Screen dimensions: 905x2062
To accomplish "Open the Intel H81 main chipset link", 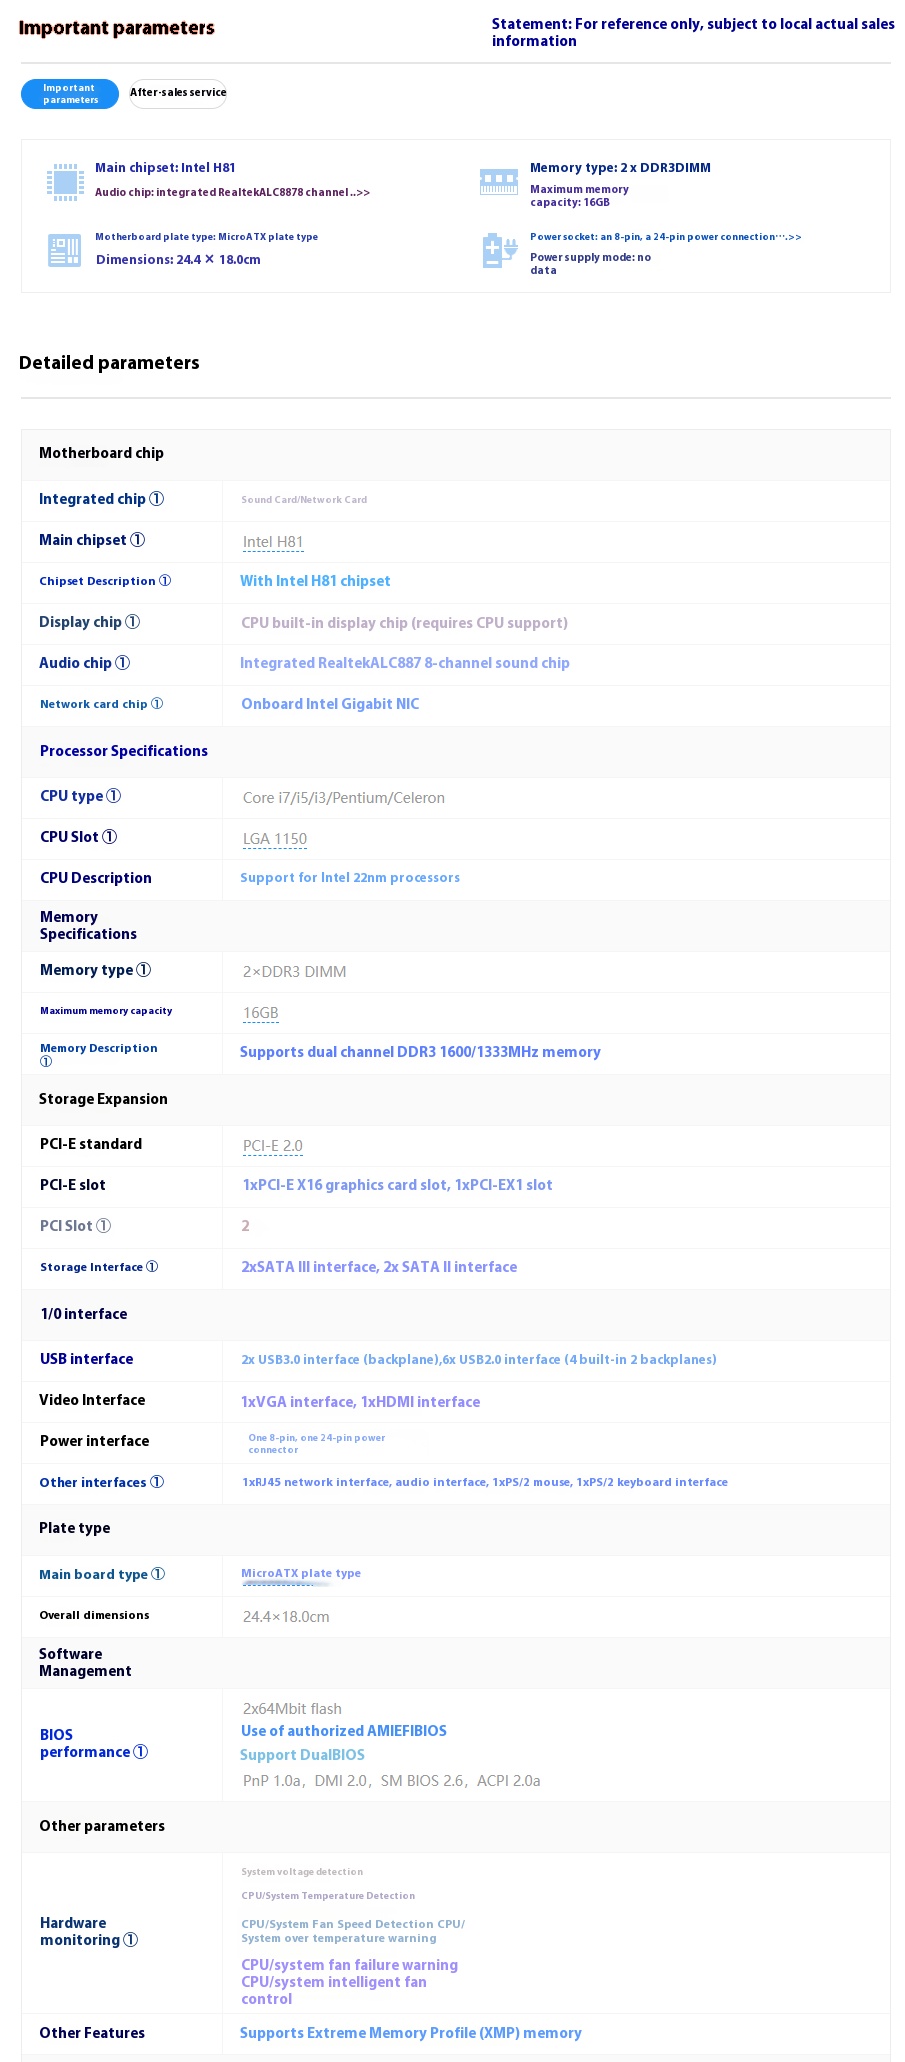I will (273, 542).
